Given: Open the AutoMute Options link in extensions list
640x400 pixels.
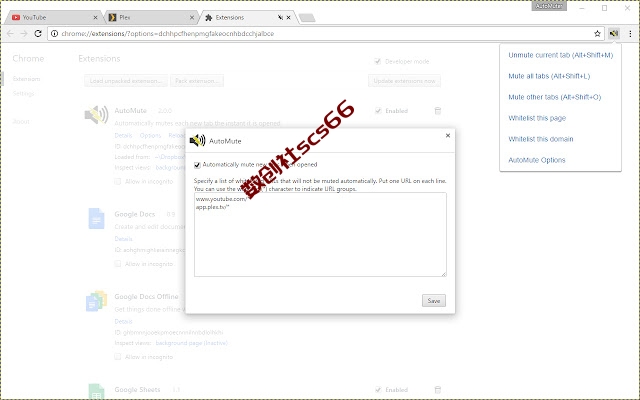Looking at the screenshot, I should pos(150,136).
